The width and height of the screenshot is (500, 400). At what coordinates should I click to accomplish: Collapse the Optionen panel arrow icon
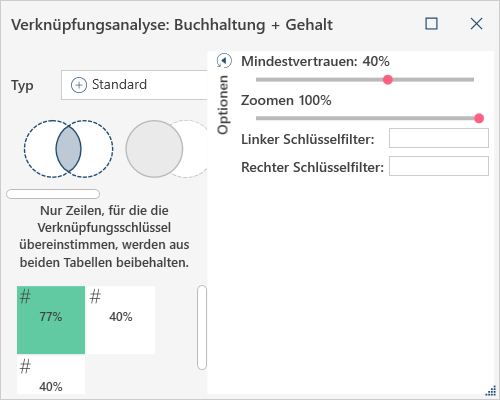click(224, 61)
